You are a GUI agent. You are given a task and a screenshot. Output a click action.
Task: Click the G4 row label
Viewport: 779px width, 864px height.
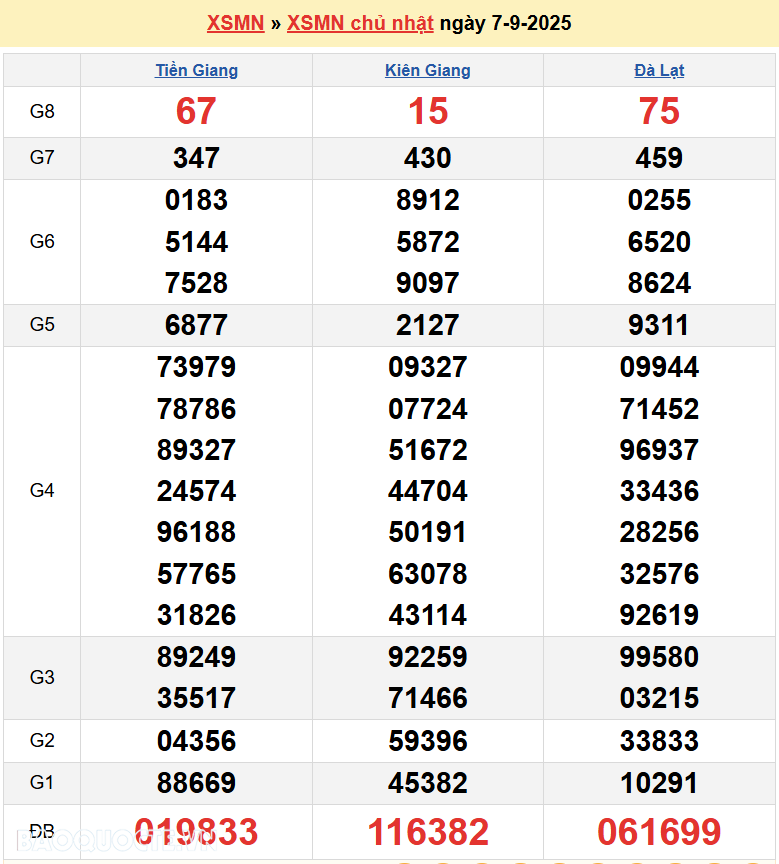click(42, 491)
